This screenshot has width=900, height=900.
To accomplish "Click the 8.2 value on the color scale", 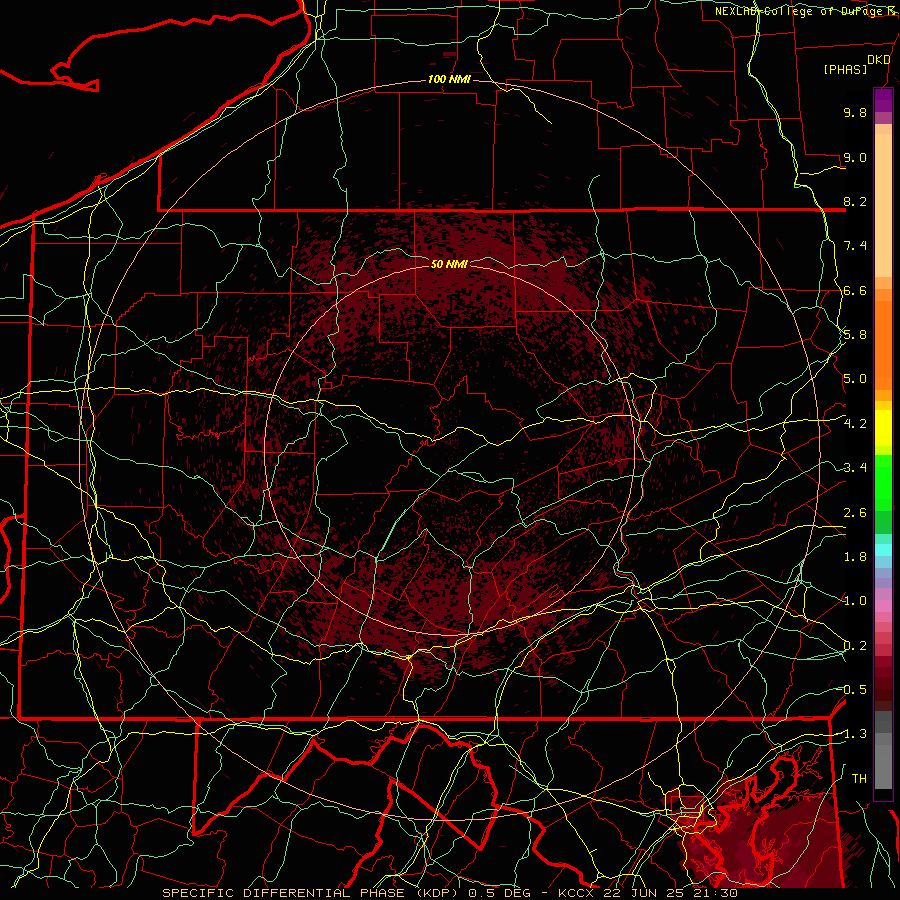I will tap(855, 201).
